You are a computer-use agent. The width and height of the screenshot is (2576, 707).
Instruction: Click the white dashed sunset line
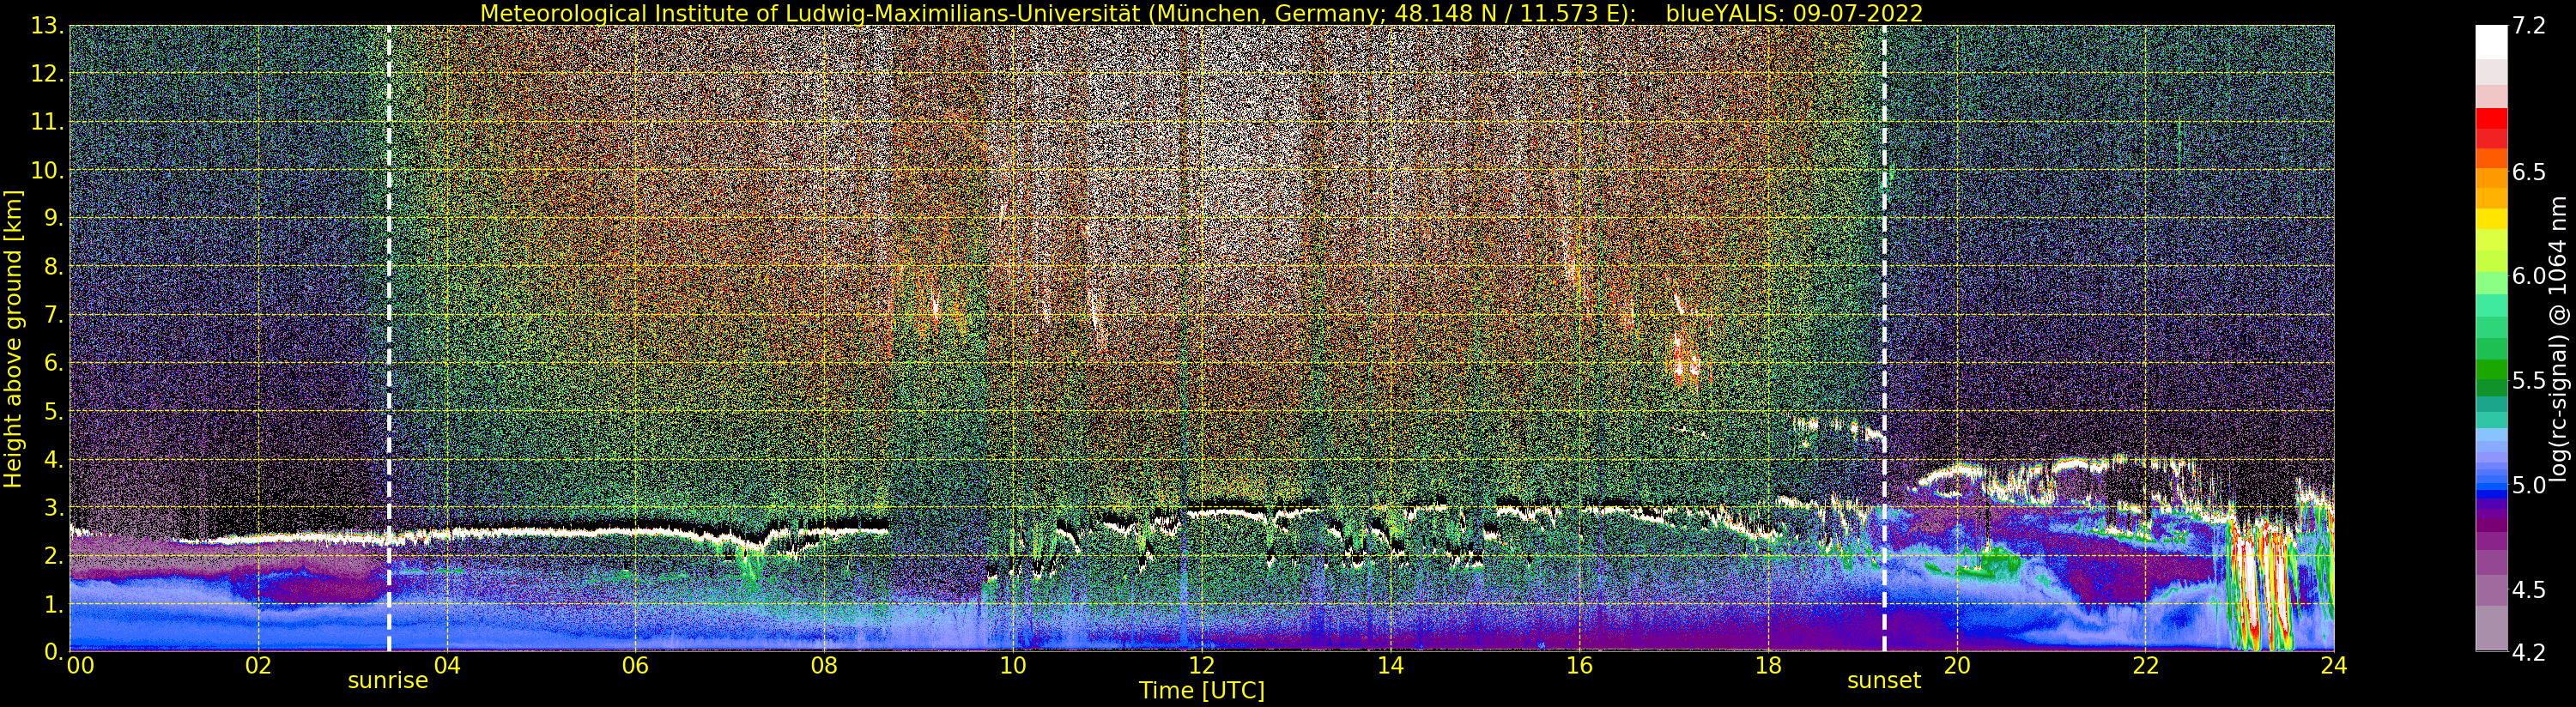point(1884,338)
